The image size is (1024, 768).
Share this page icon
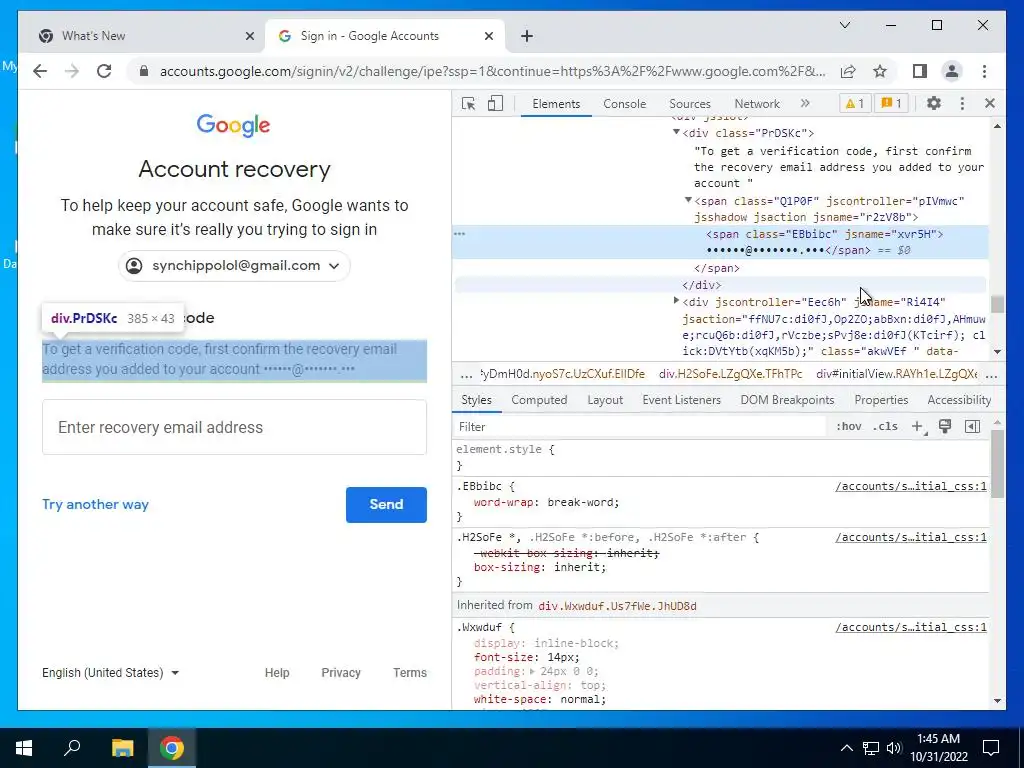[x=848, y=71]
